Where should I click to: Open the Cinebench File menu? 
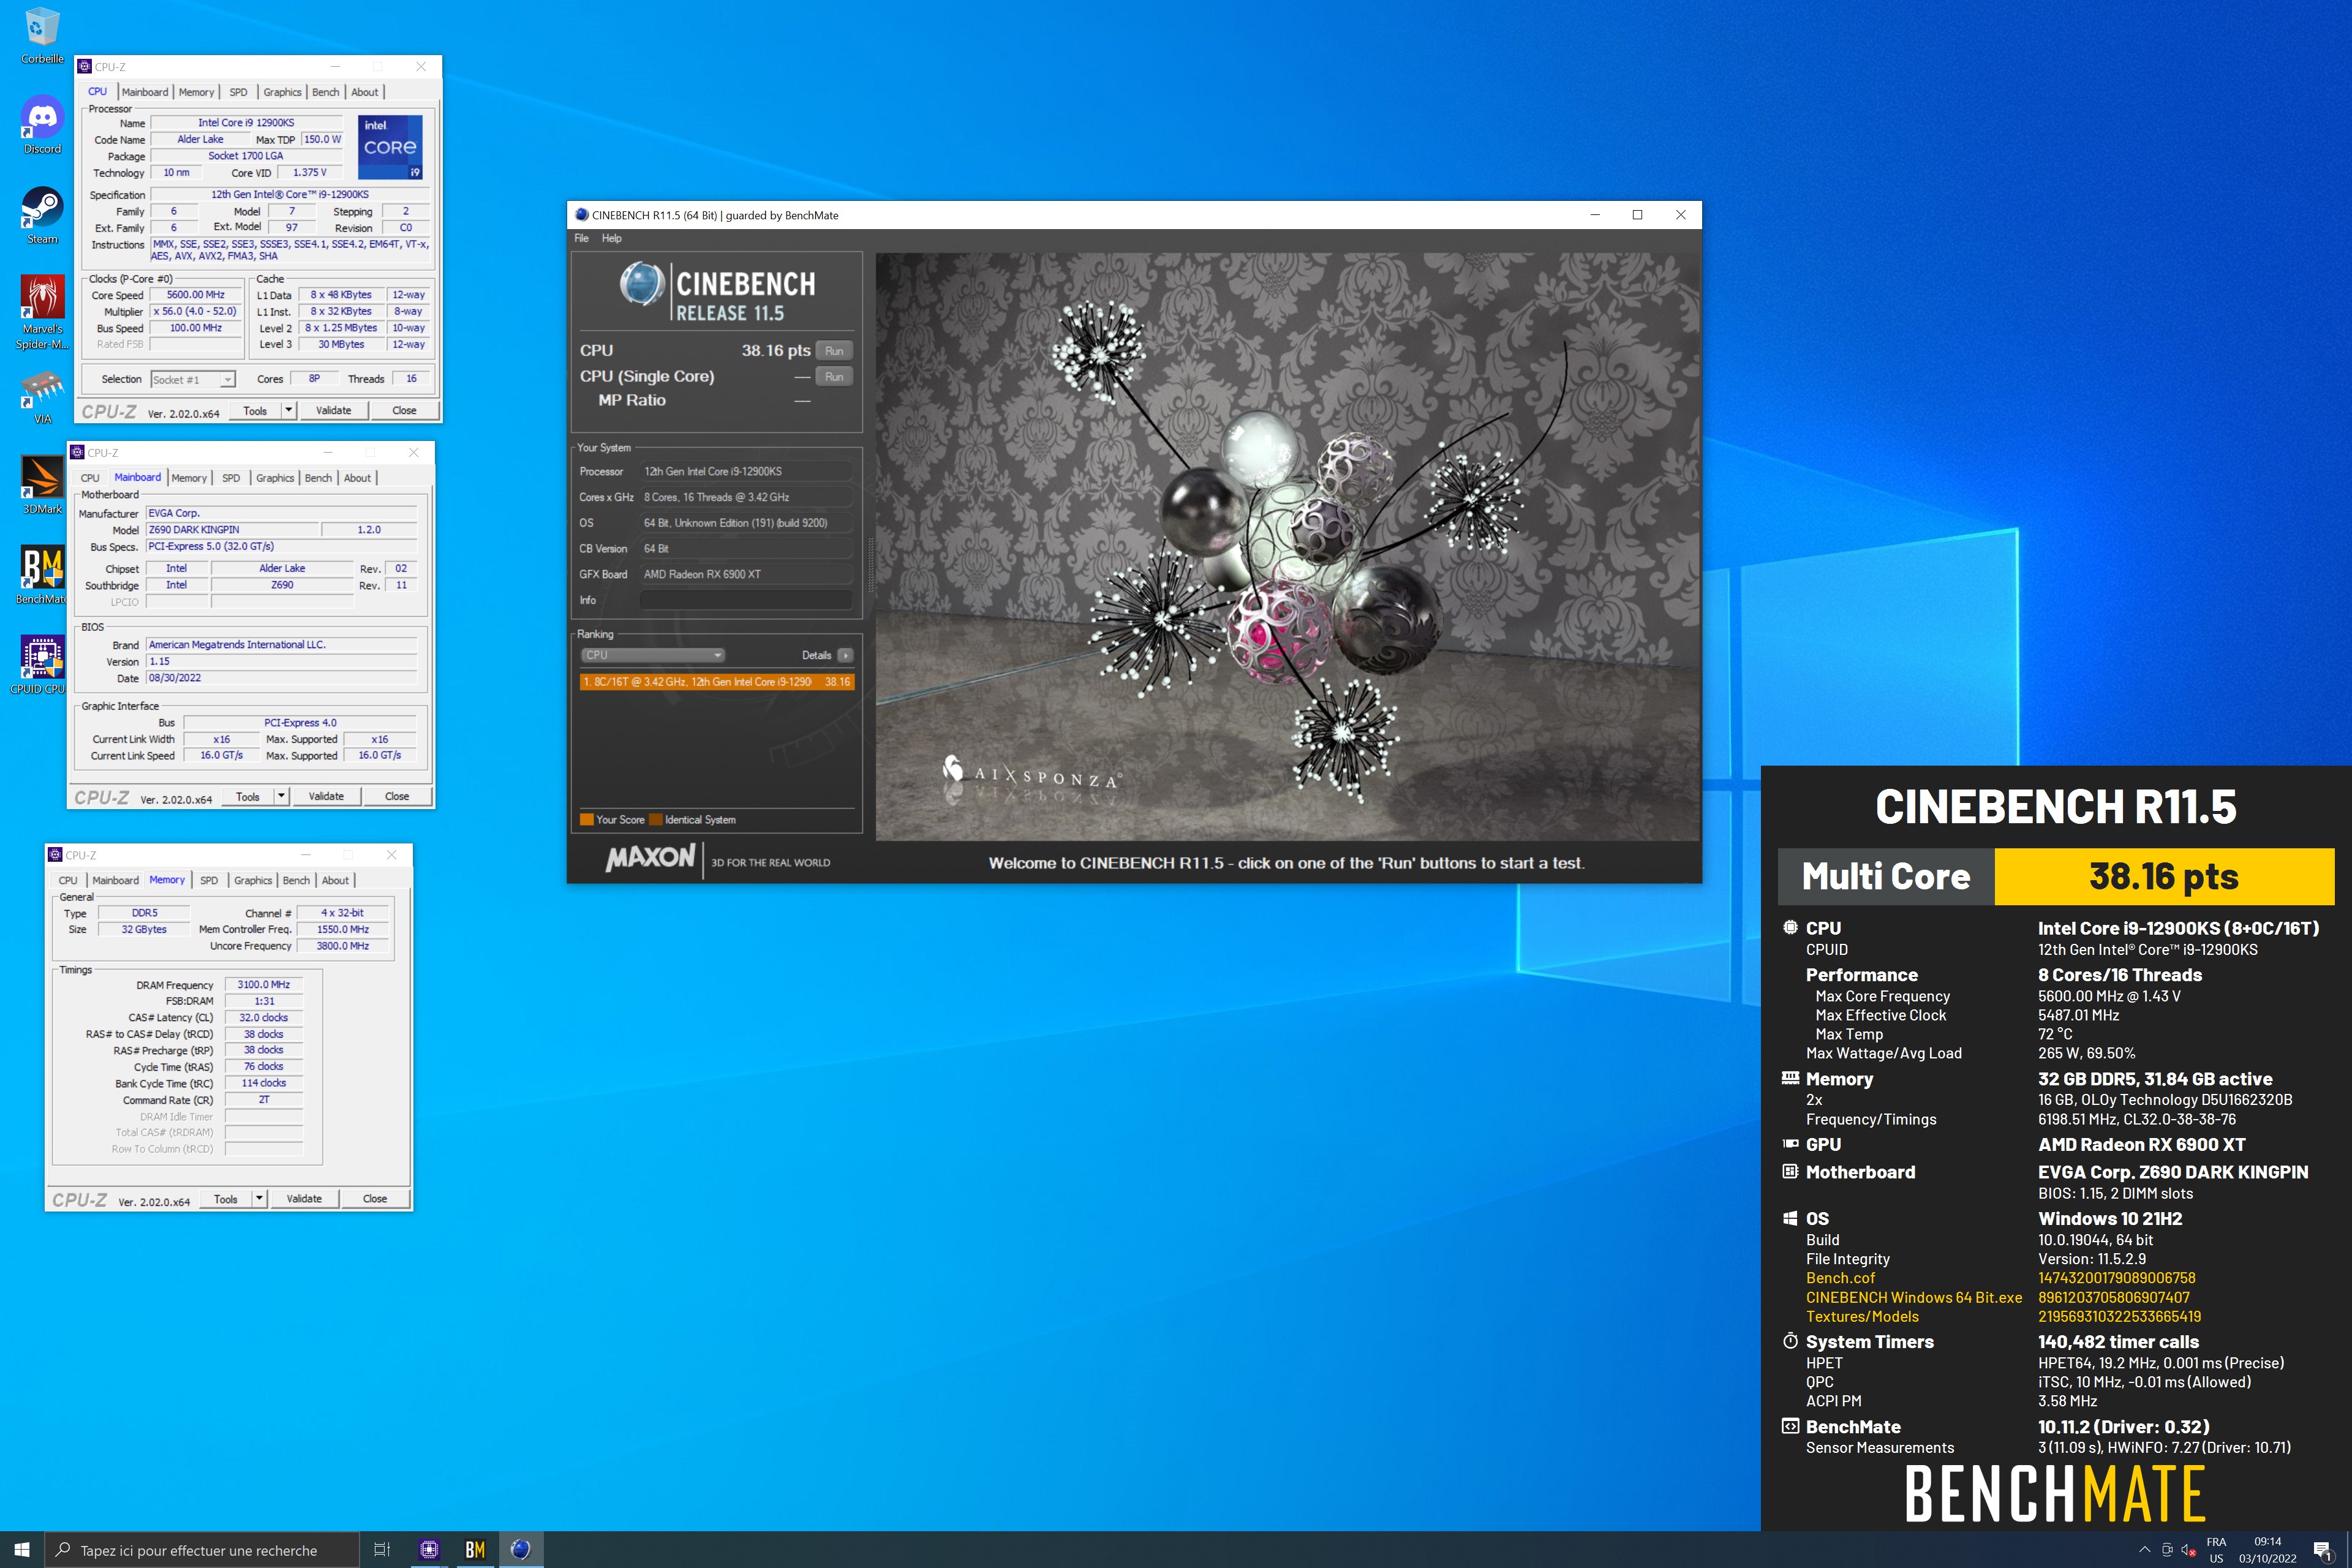pos(582,238)
